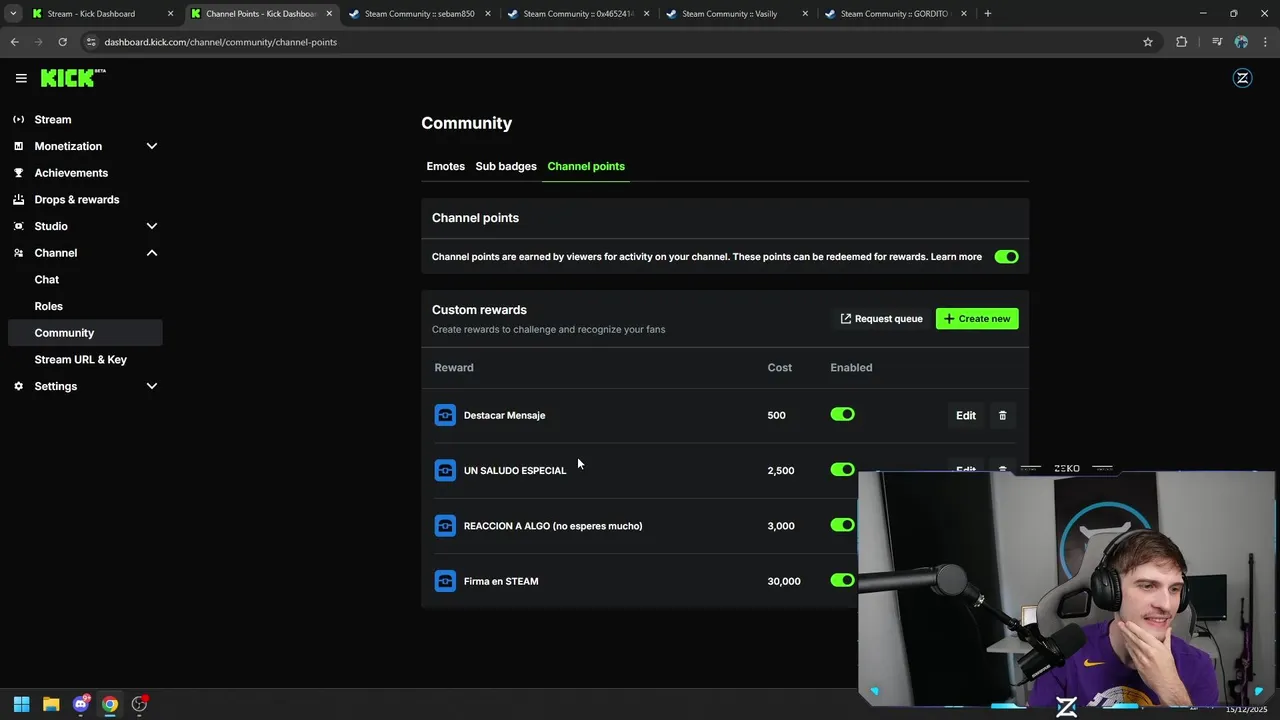This screenshot has width=1280, height=720.
Task: Disable the UN SALUDO ESPECIAL reward
Action: [842, 470]
